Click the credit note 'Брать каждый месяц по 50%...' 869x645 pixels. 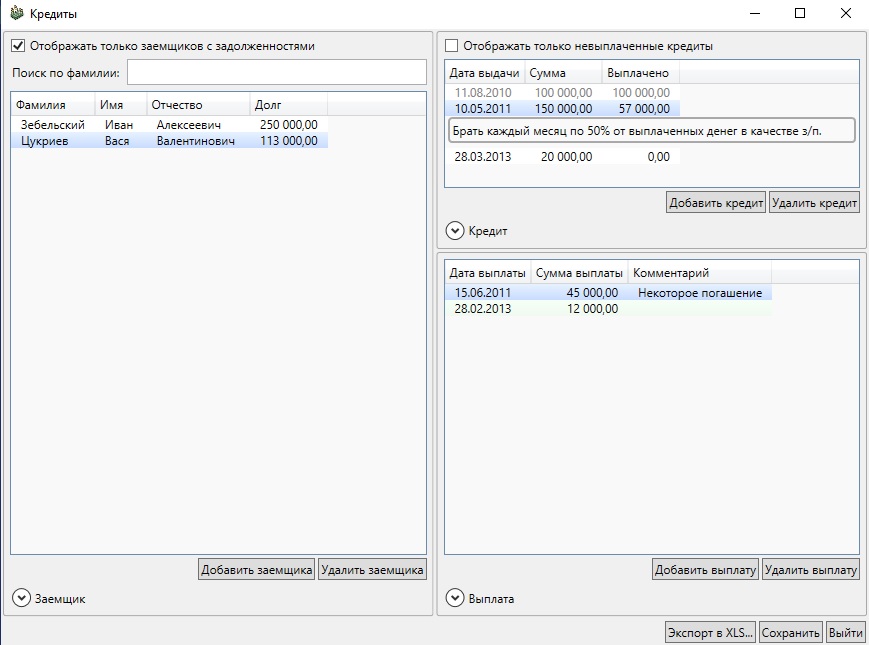[652, 131]
